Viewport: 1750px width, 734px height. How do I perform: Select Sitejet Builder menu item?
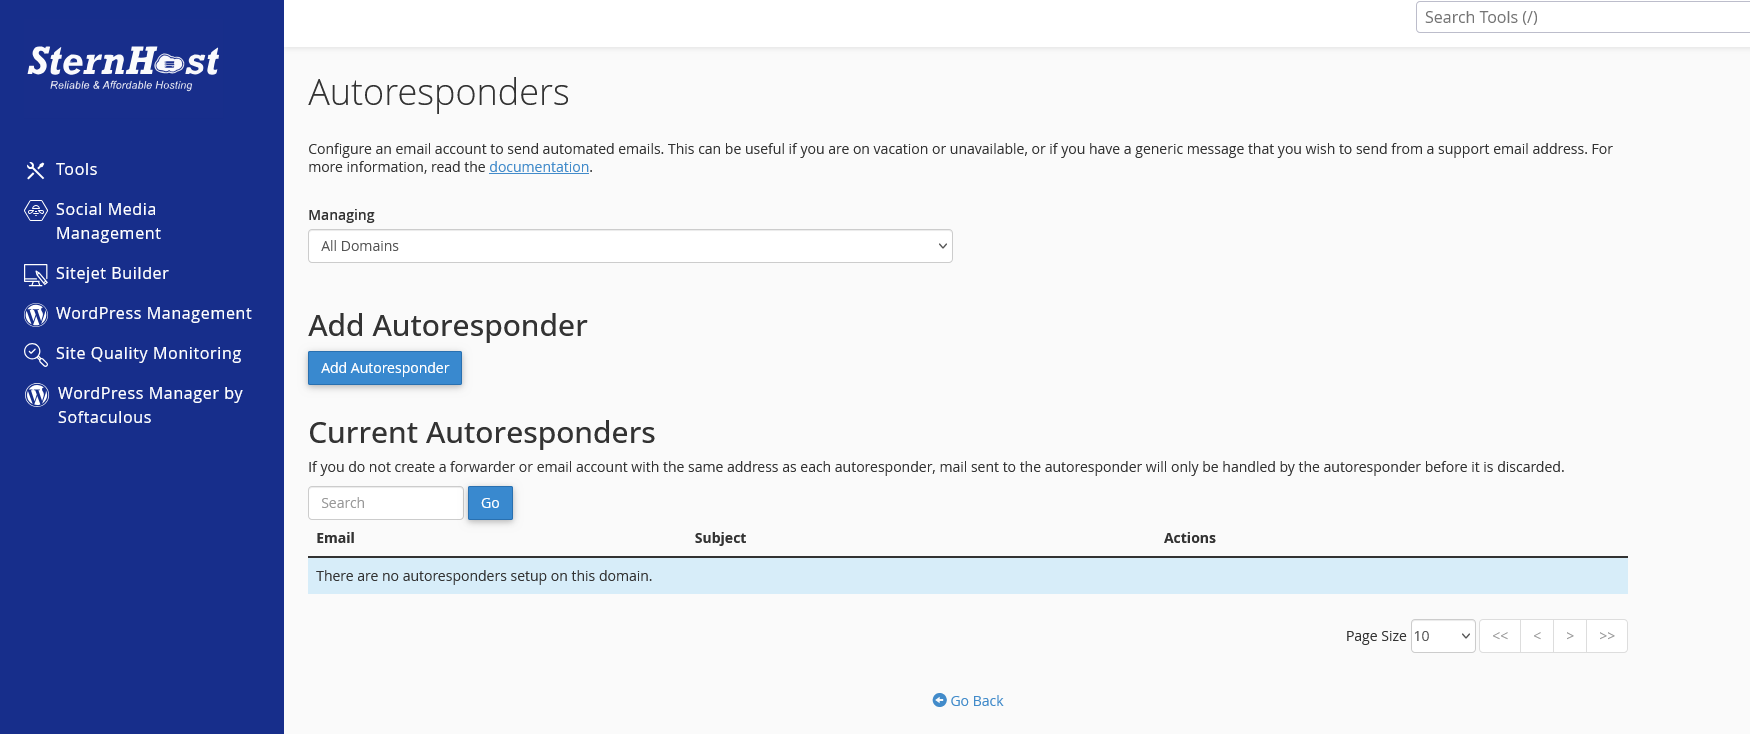112,274
